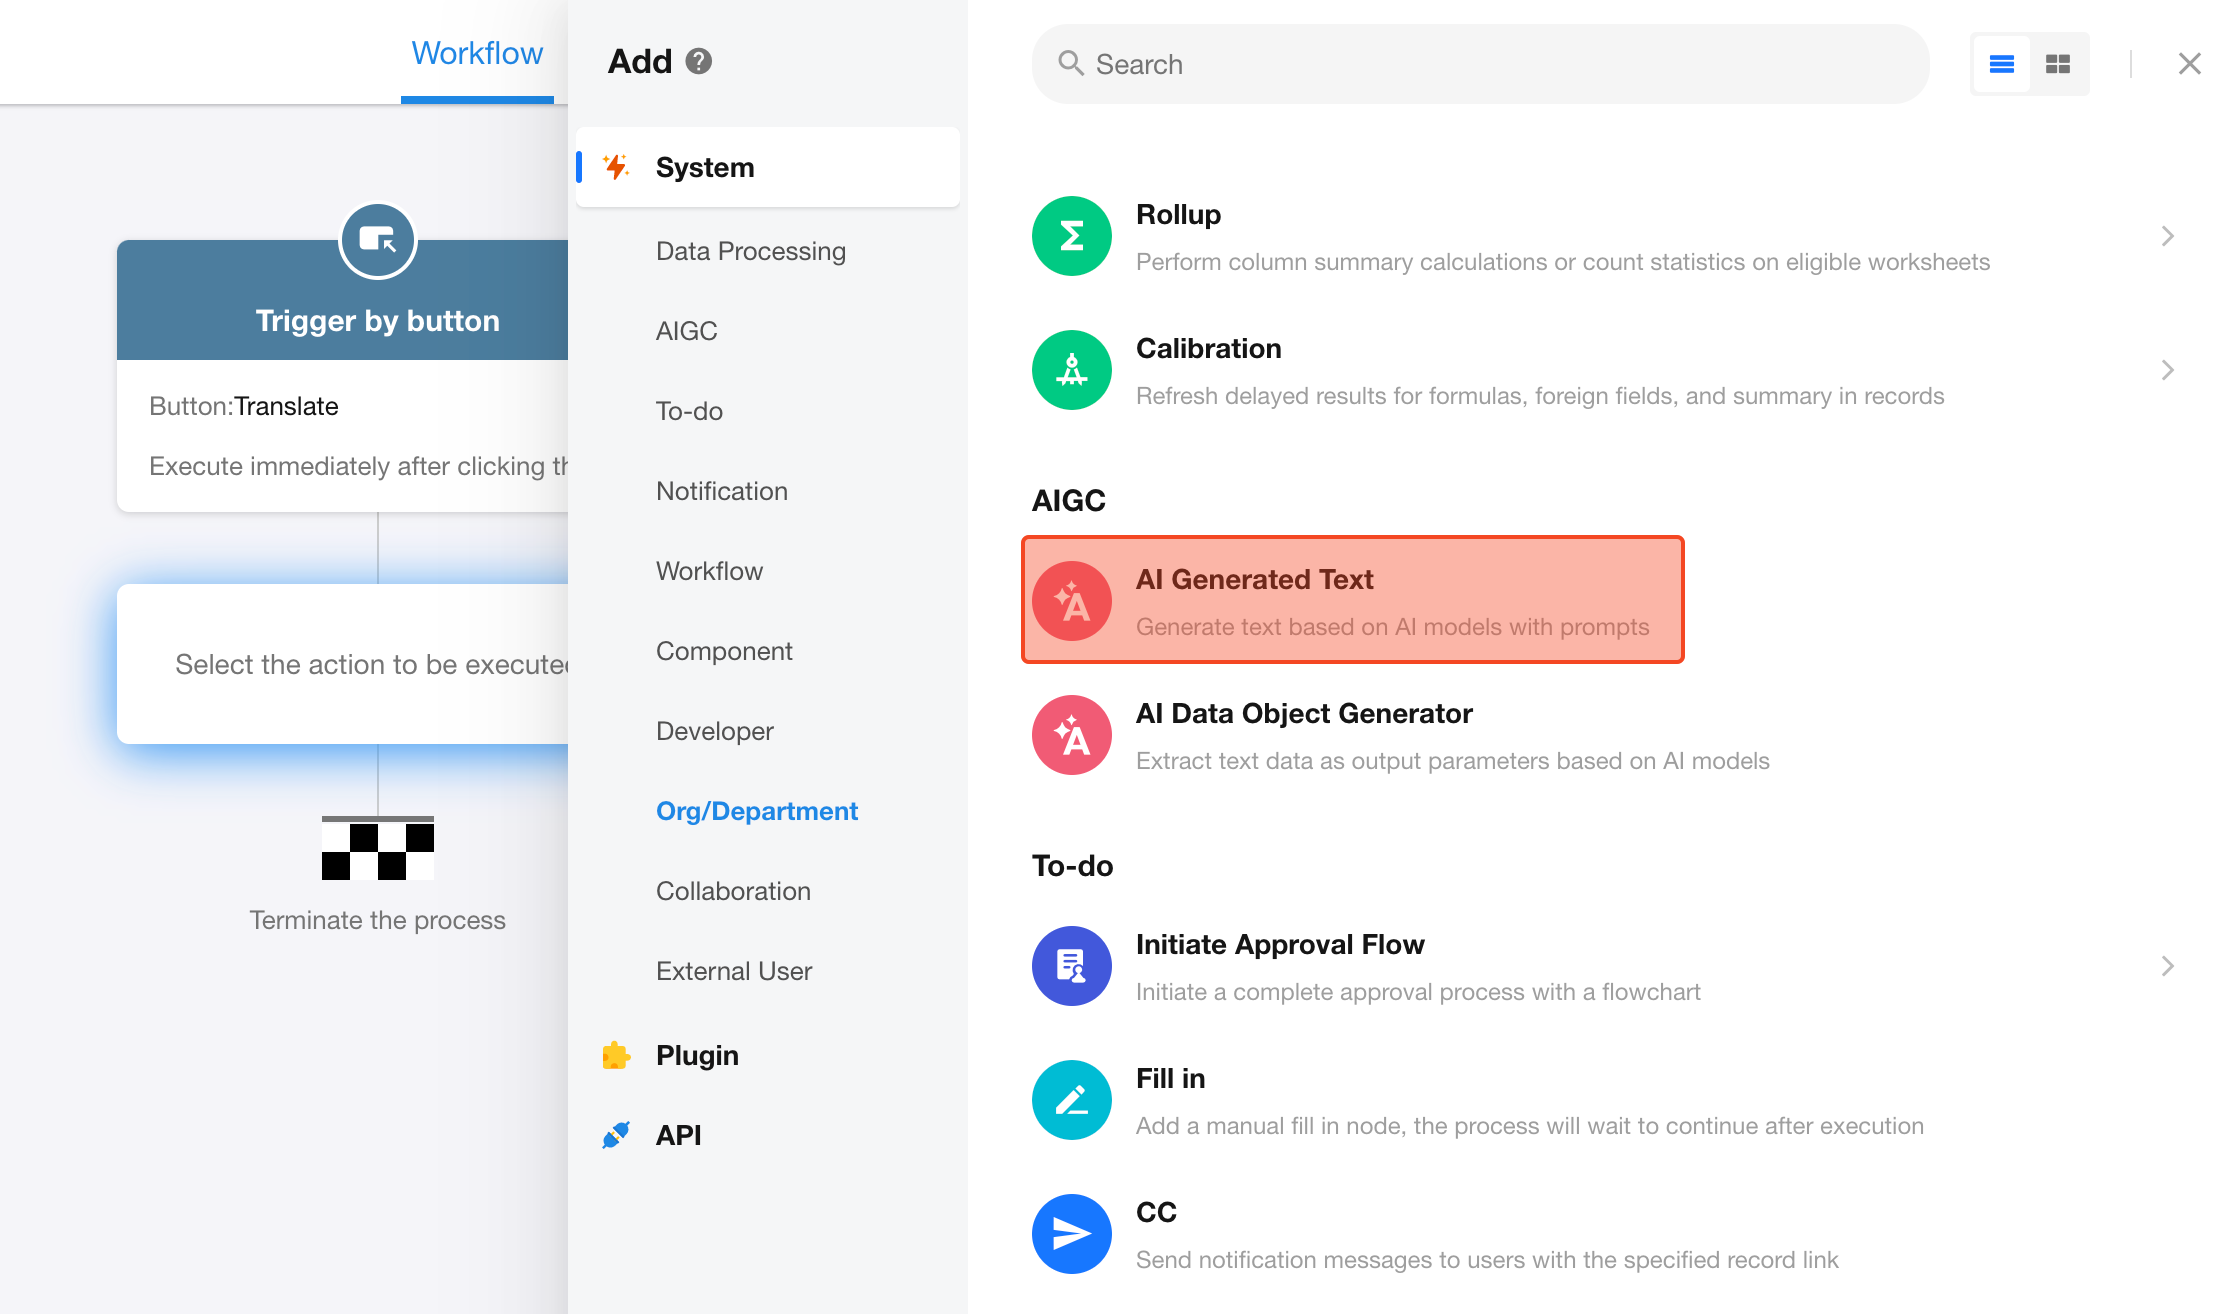
Task: Select the Org/Department category
Action: click(757, 811)
